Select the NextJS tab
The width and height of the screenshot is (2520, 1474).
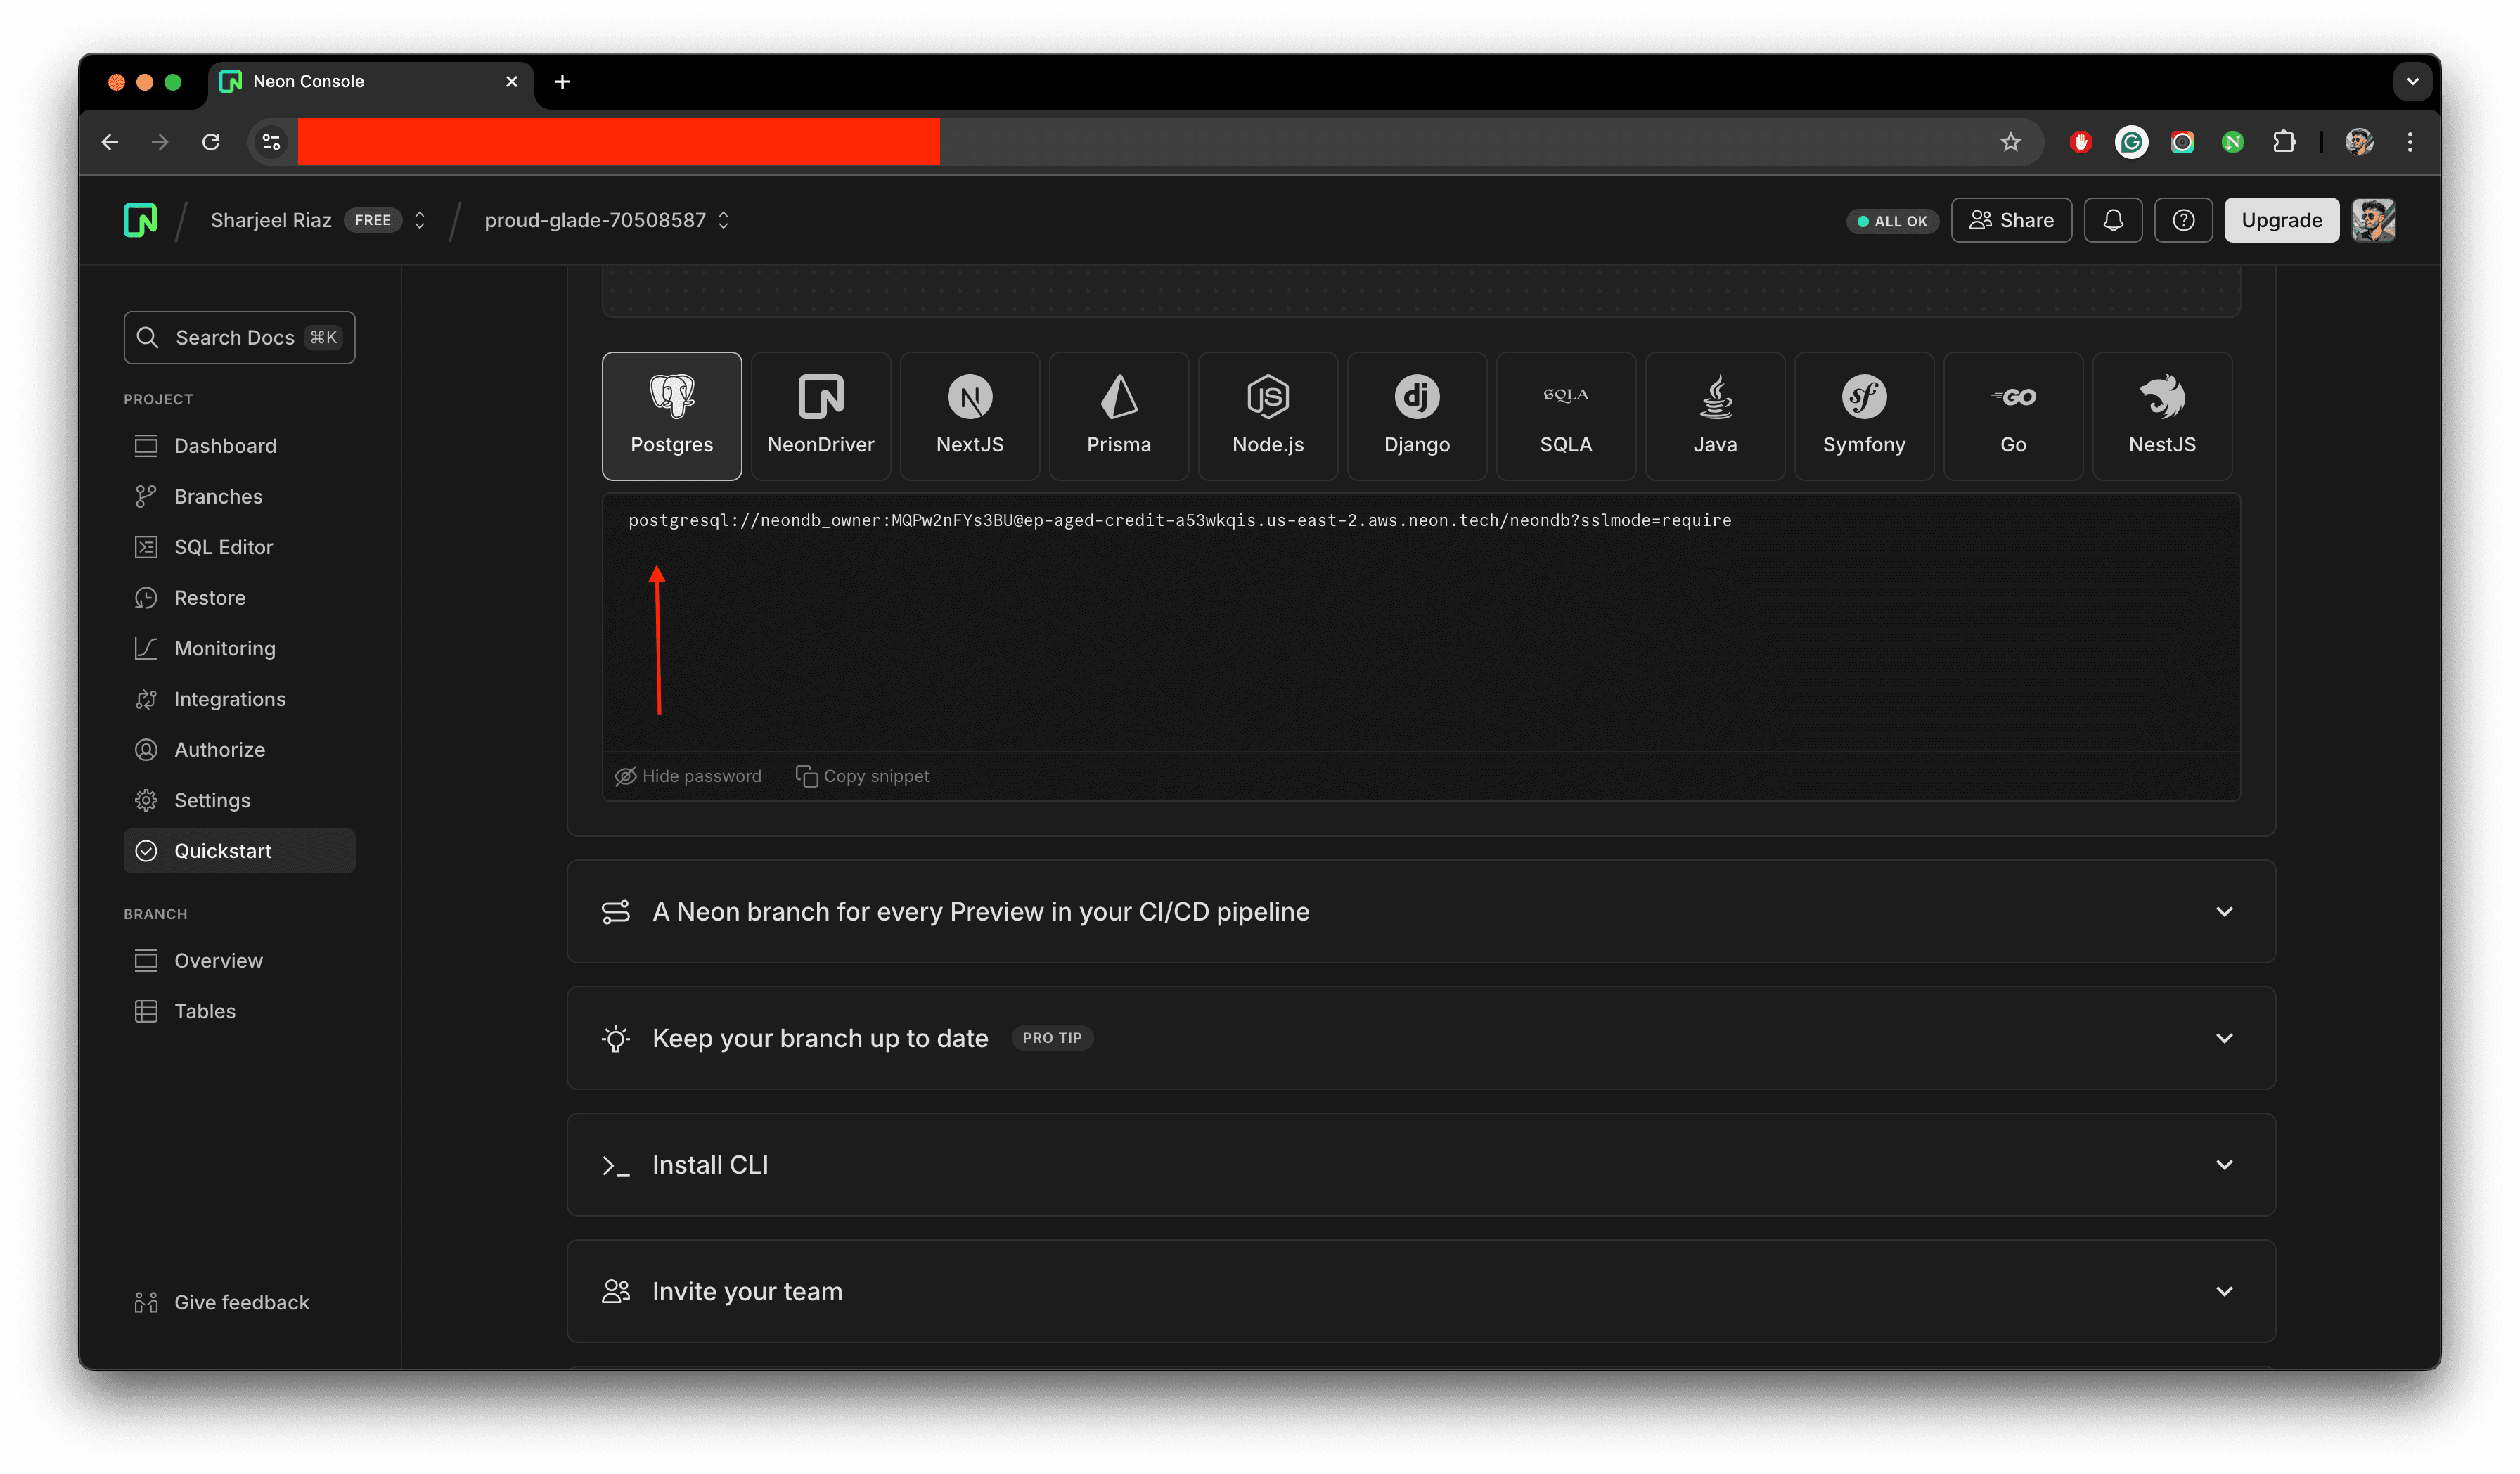969,416
